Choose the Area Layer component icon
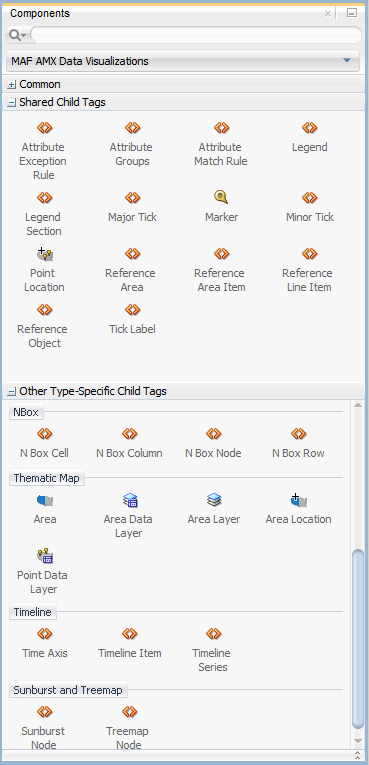 pyautogui.click(x=214, y=500)
